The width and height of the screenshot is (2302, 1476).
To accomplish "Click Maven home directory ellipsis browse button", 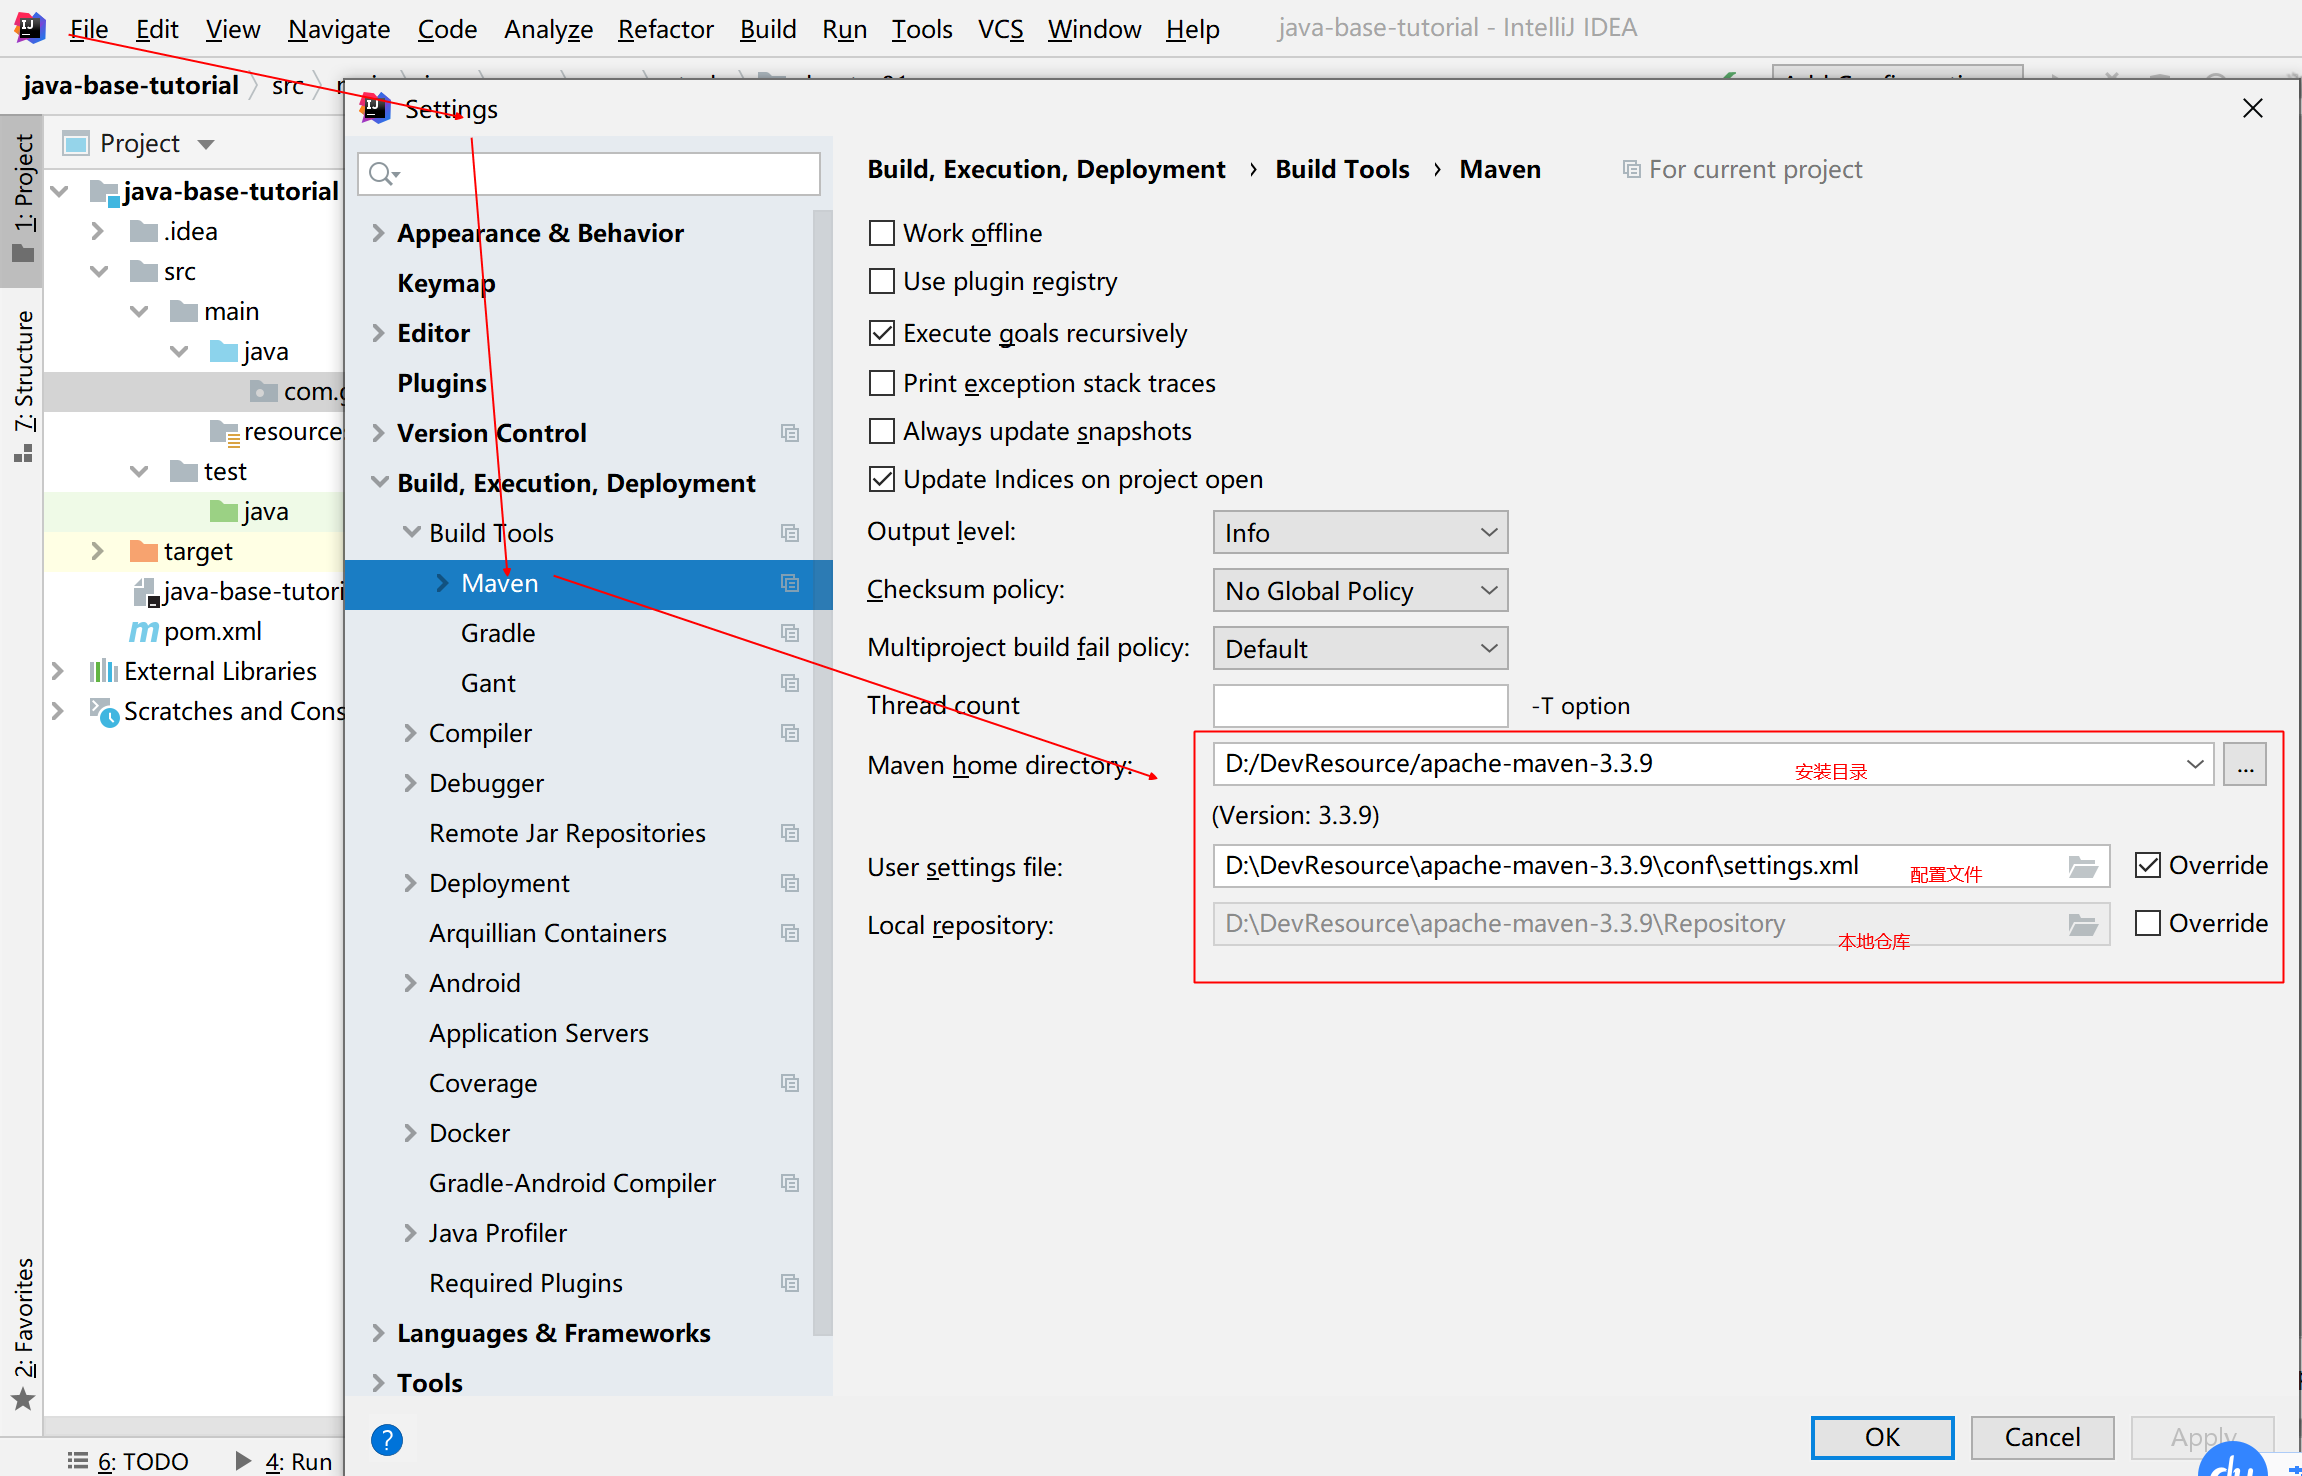I will [2244, 765].
